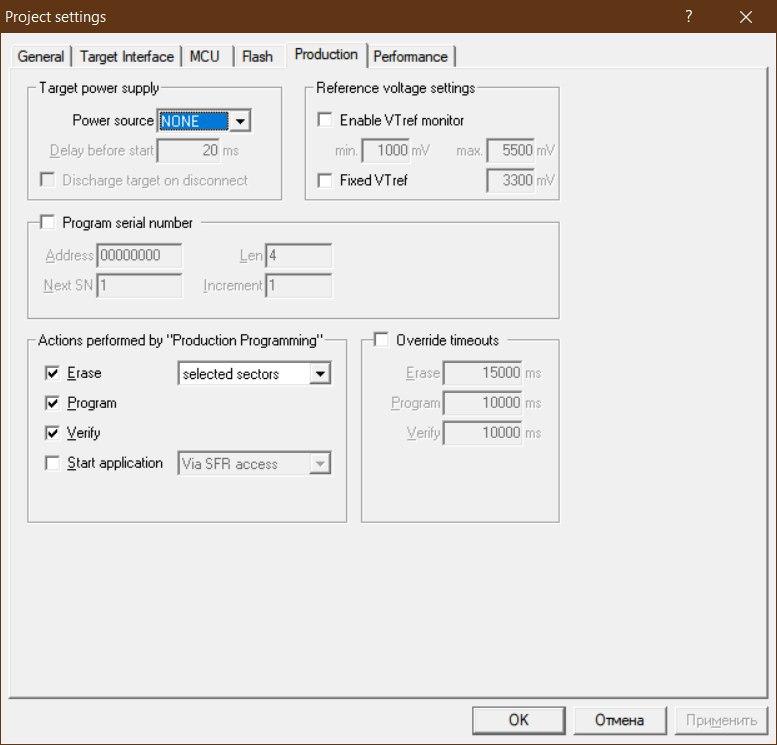
Task: Go to the Flash tab
Action: 257,56
